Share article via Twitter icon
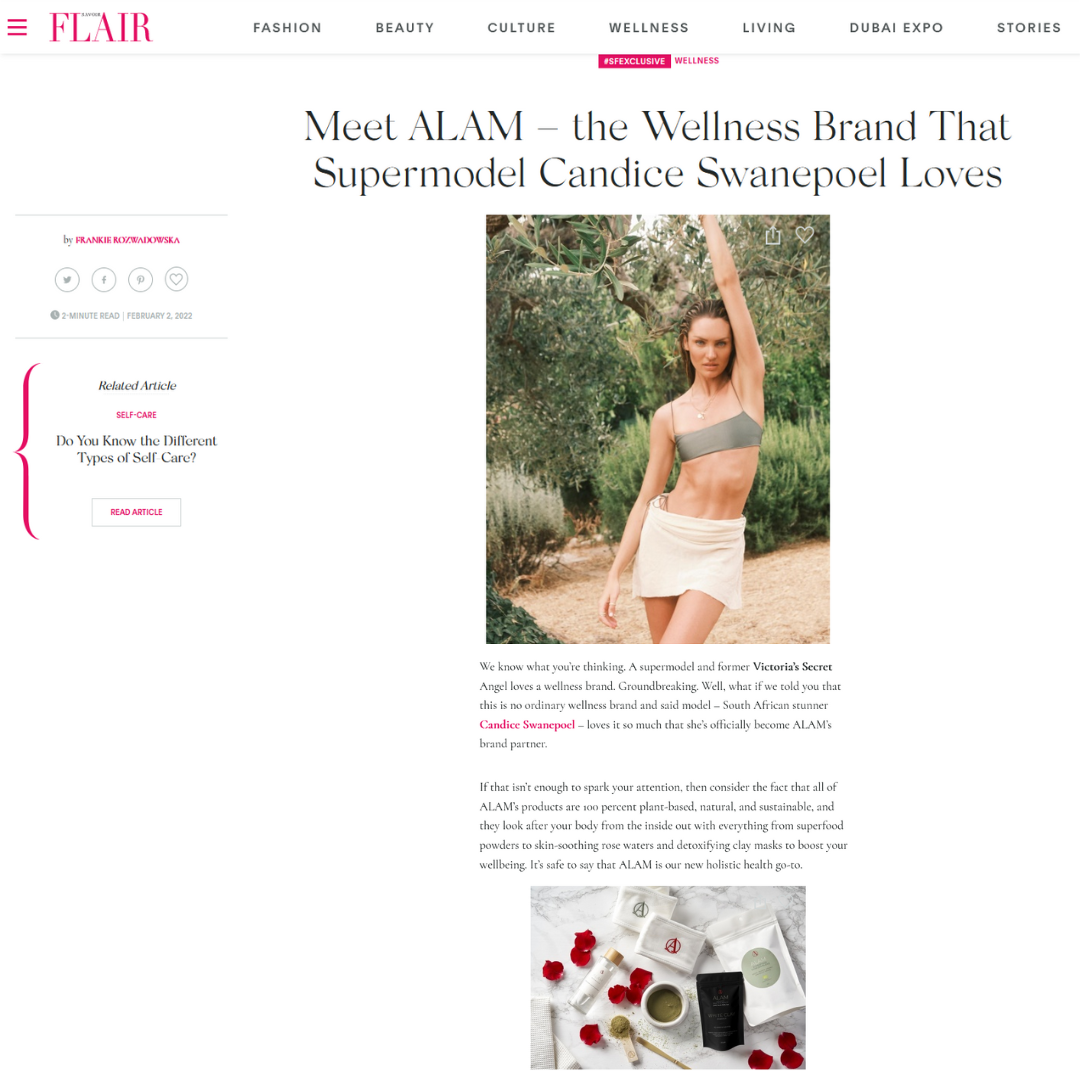Viewport: 1080px width, 1080px height. [x=68, y=280]
